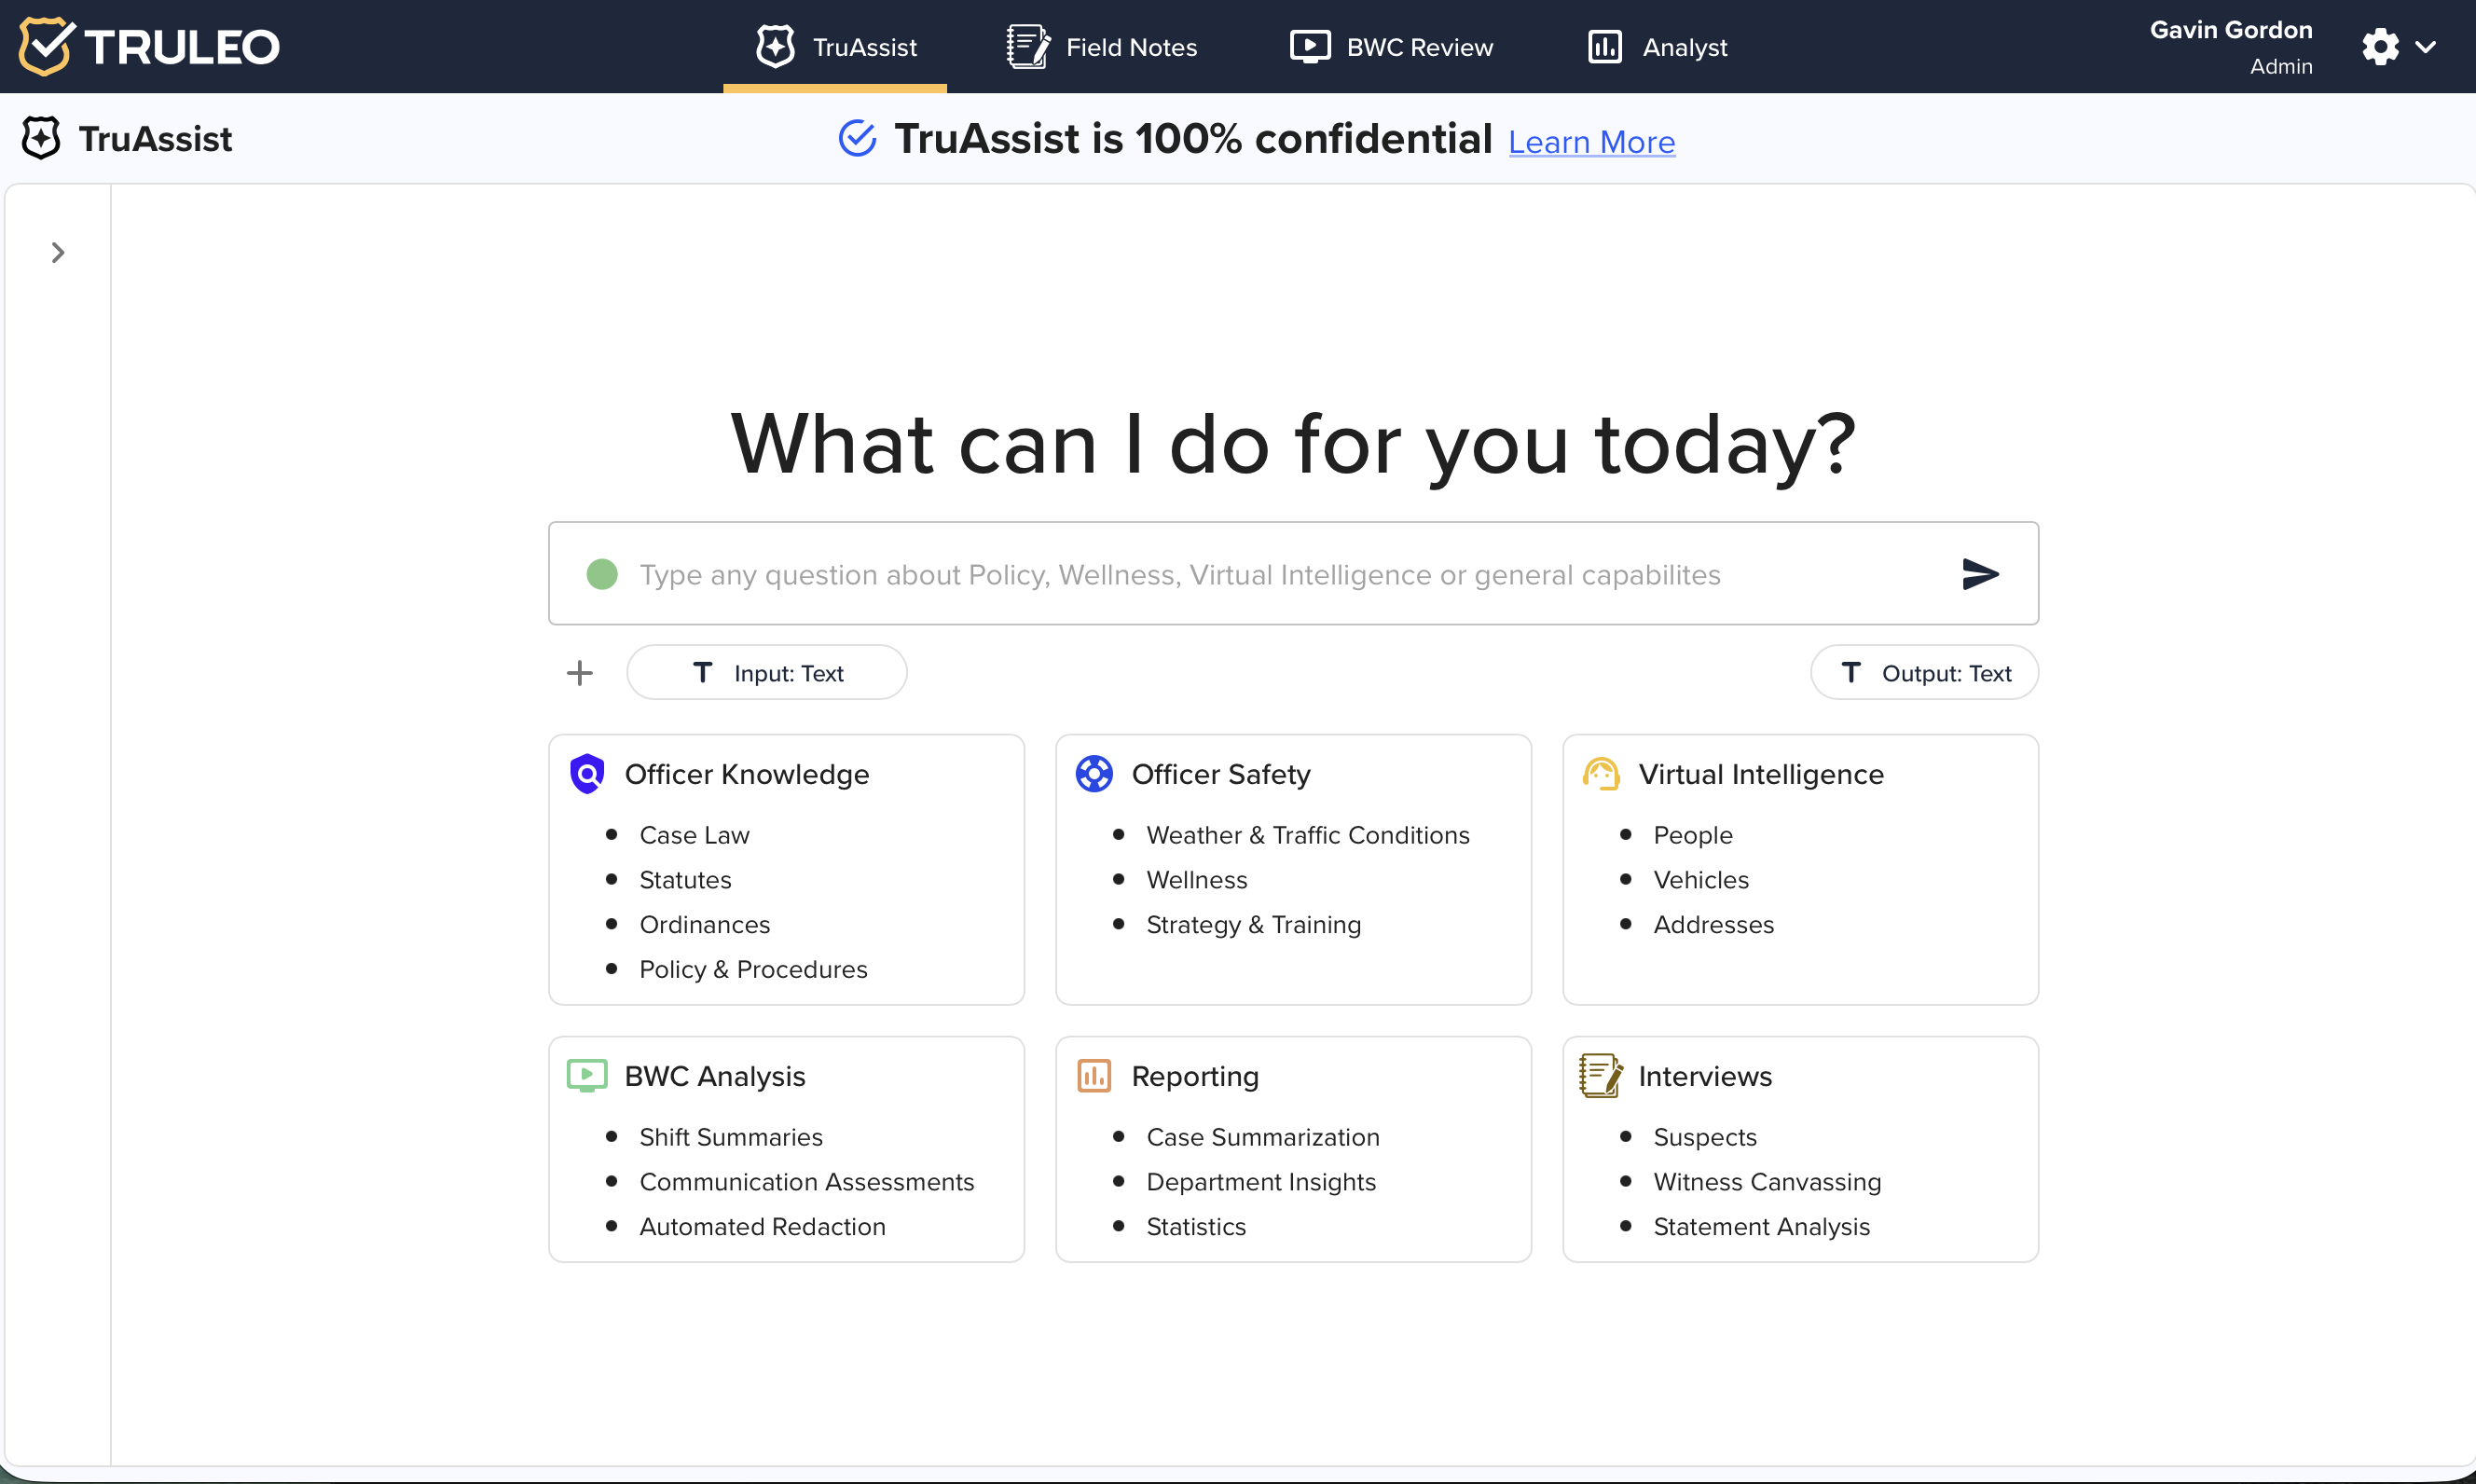Switch to the BWC Review tab
The width and height of the screenshot is (2476, 1484).
click(x=1391, y=47)
